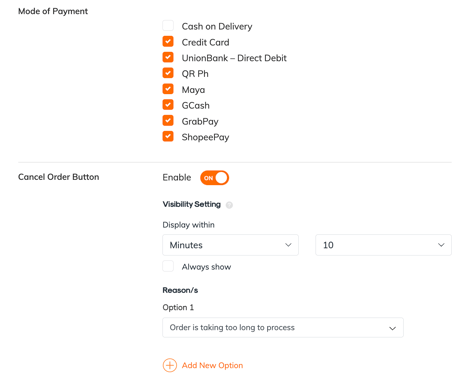Check the Cash on Delivery checkbox
The width and height of the screenshot is (474, 381).
[x=168, y=26]
